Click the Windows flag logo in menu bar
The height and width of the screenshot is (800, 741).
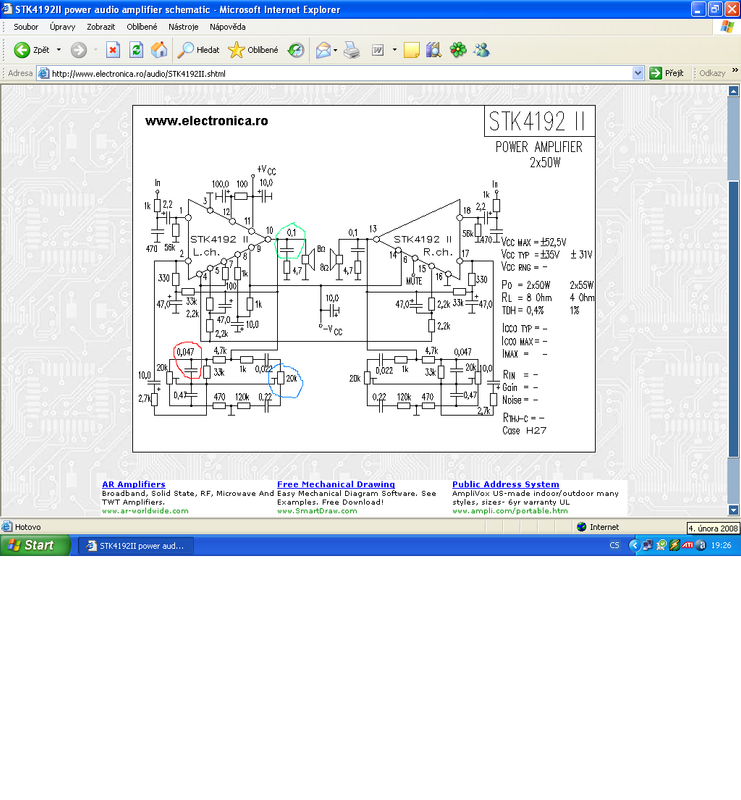click(x=727, y=27)
